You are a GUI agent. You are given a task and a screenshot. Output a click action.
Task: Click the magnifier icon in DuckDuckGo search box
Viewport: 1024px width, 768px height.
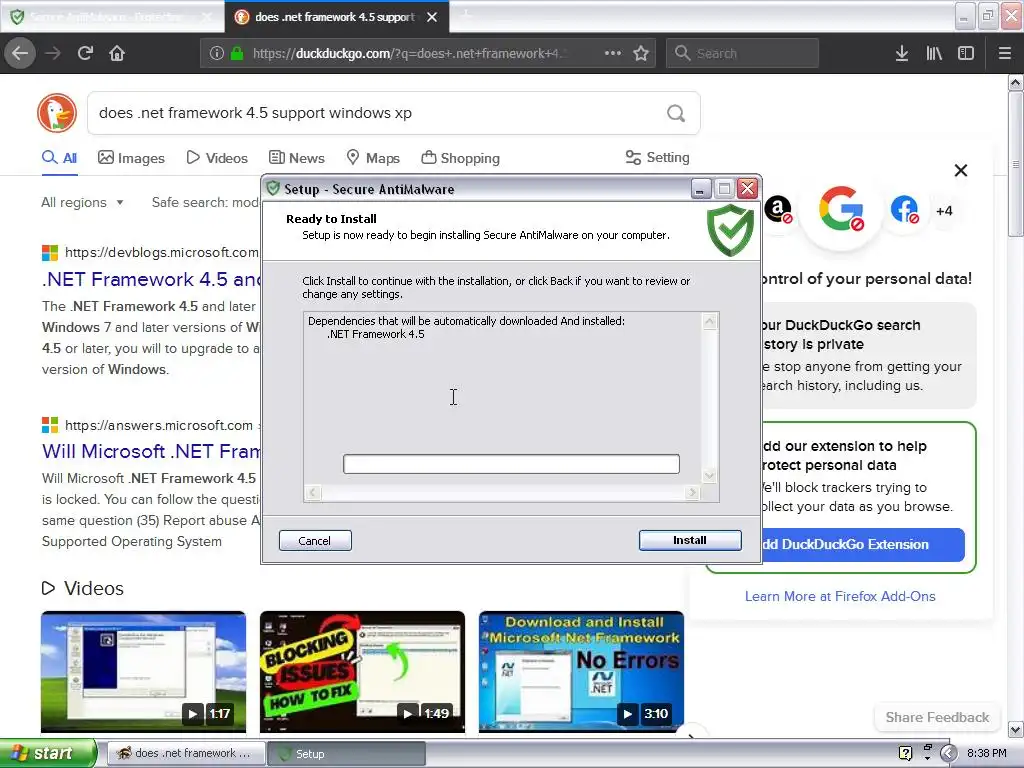(x=676, y=114)
